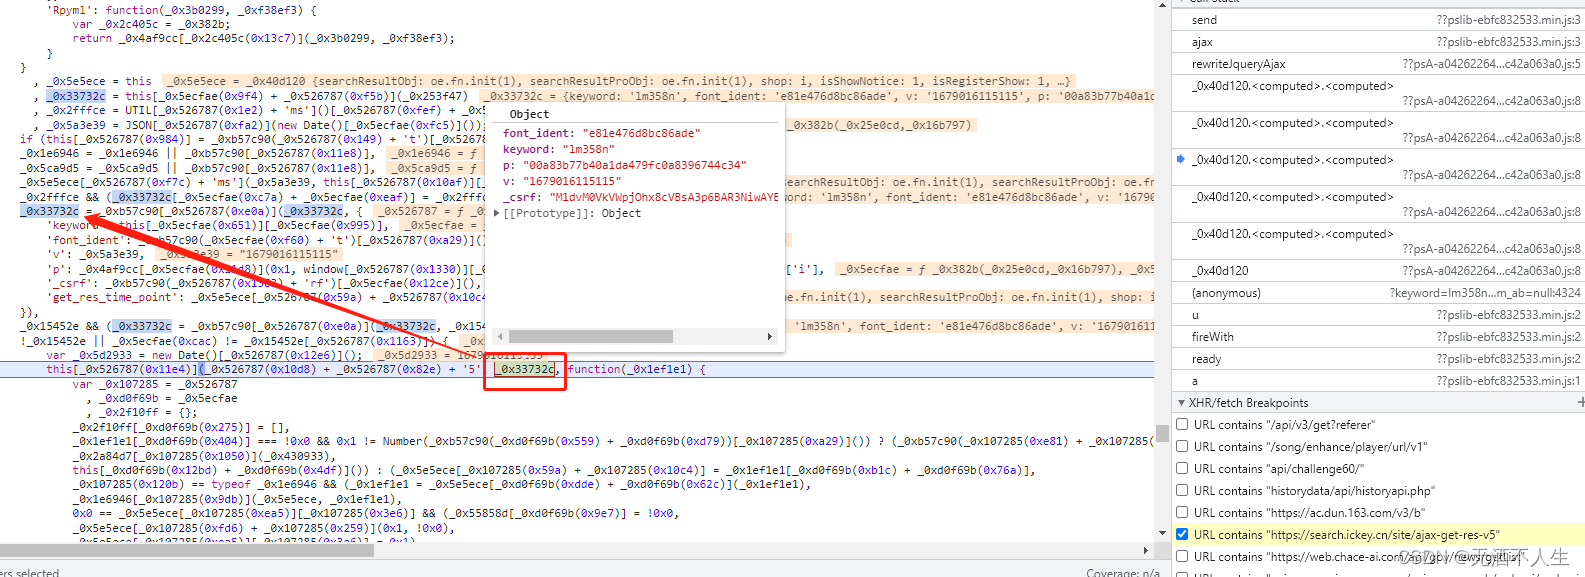Click the _csrf property value in tooltip

(x=664, y=197)
